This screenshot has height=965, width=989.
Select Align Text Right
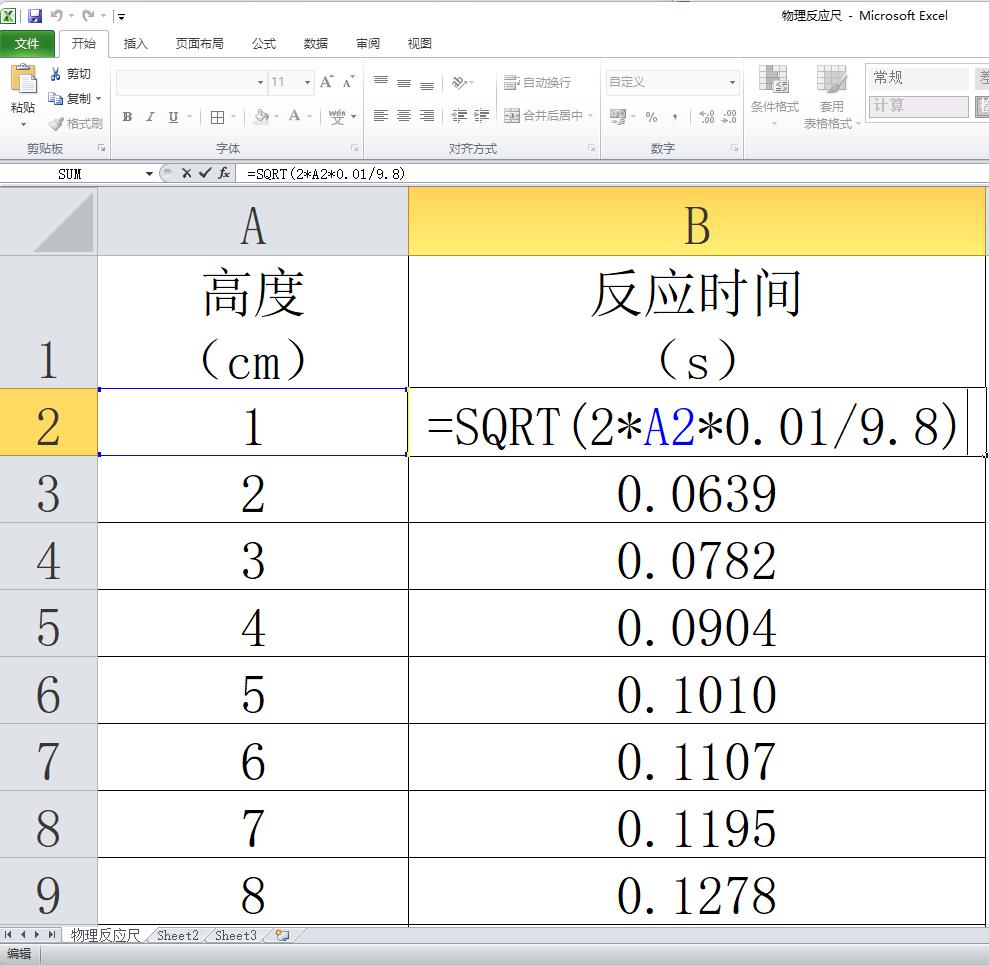coord(427,115)
